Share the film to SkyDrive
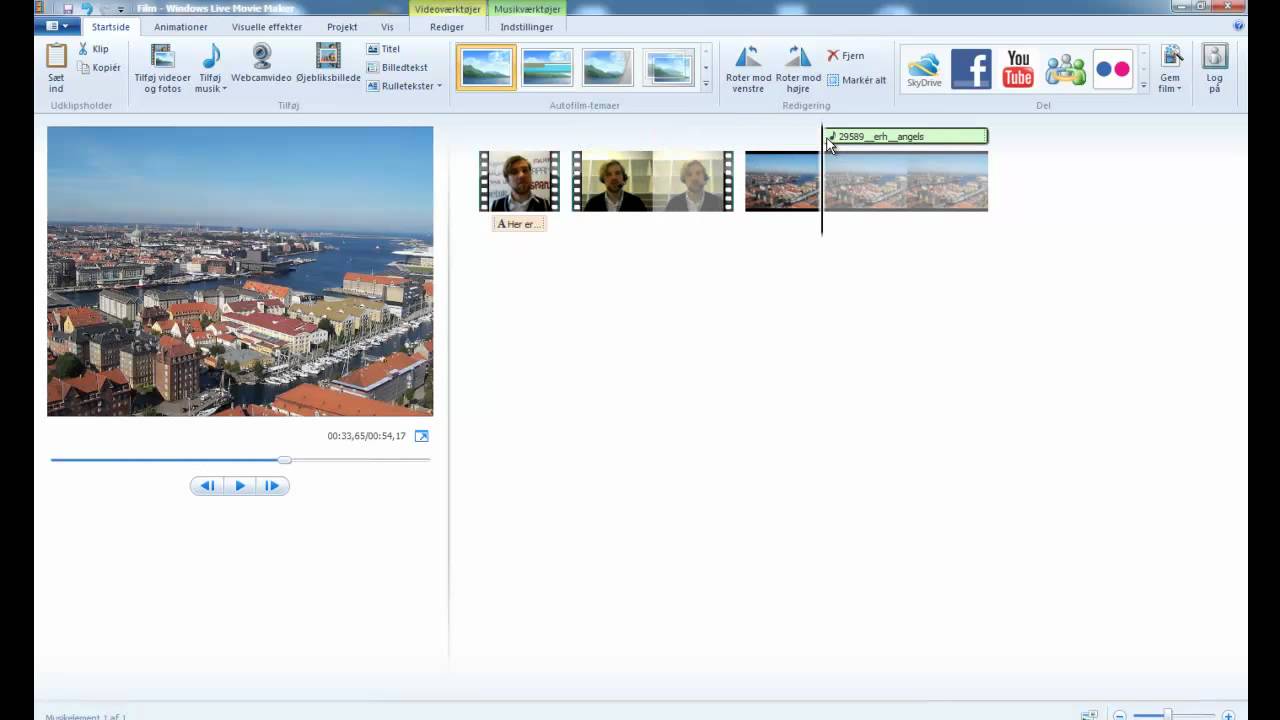The width and height of the screenshot is (1280, 720). (924, 68)
